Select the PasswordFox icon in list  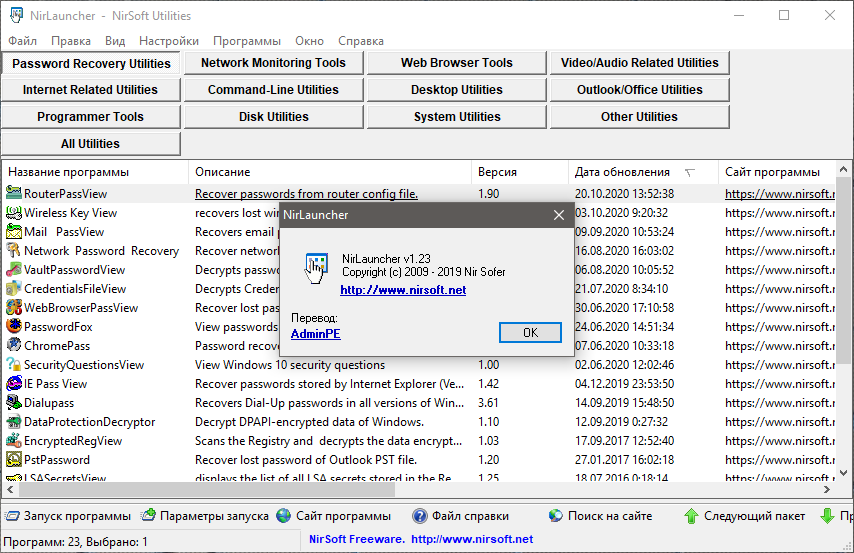[x=14, y=326]
